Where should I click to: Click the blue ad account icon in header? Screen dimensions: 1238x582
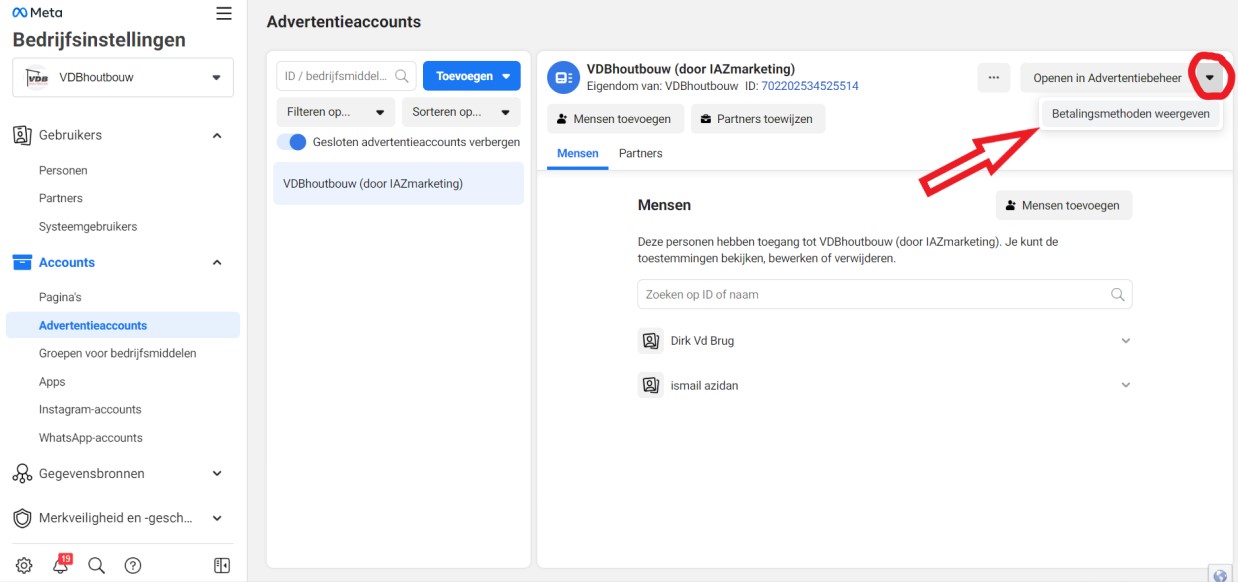click(x=563, y=77)
